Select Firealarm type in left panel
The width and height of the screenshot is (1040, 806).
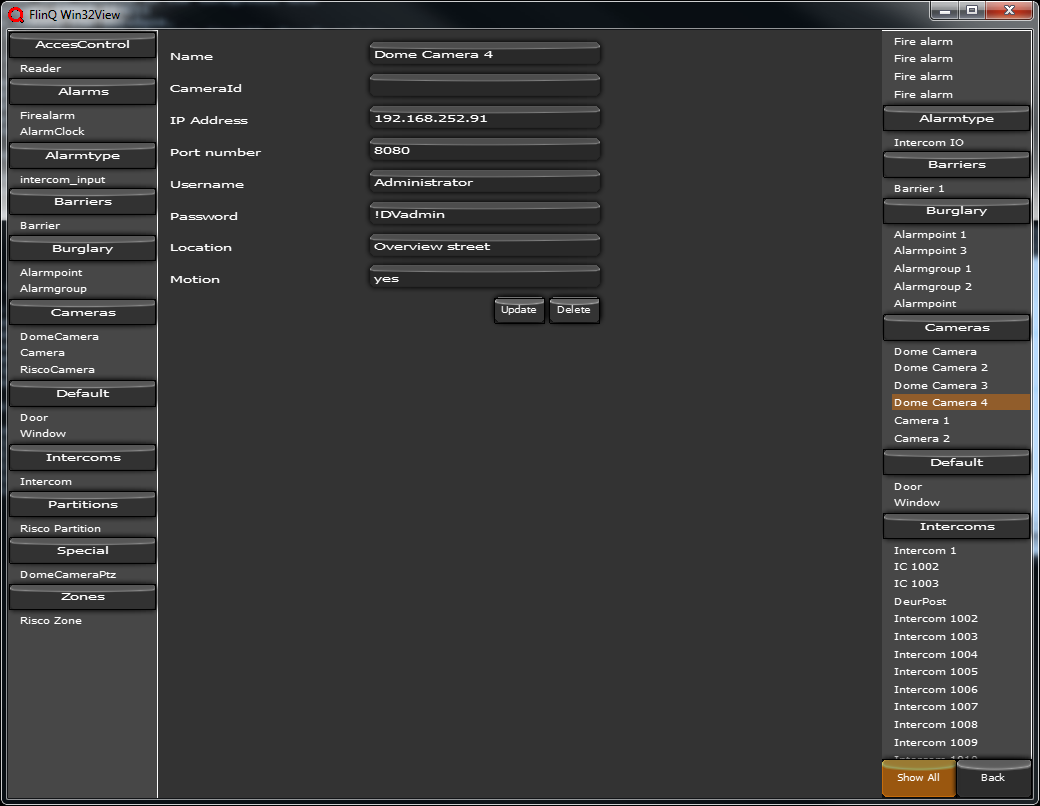[x=47, y=115]
